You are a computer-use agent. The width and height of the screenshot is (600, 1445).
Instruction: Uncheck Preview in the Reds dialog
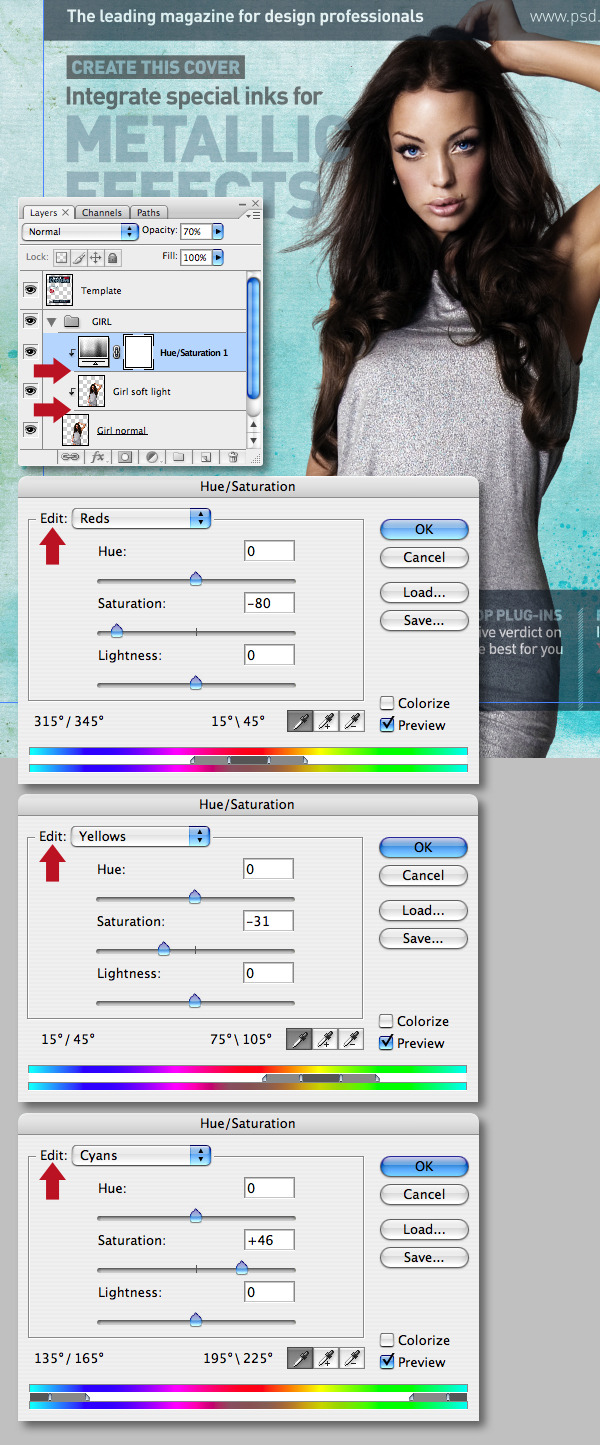[x=387, y=725]
